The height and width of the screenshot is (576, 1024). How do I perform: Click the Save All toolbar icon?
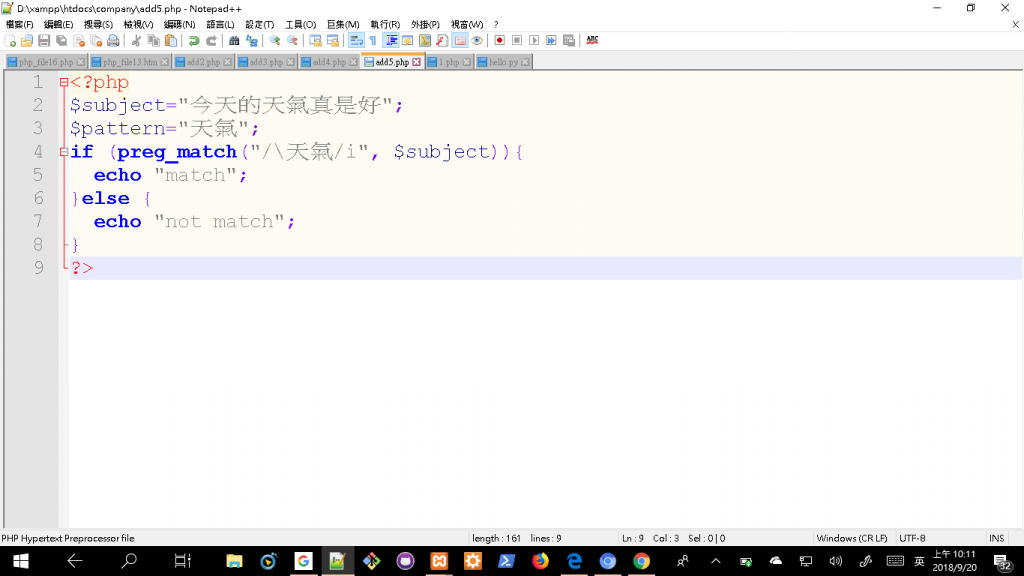click(61, 40)
